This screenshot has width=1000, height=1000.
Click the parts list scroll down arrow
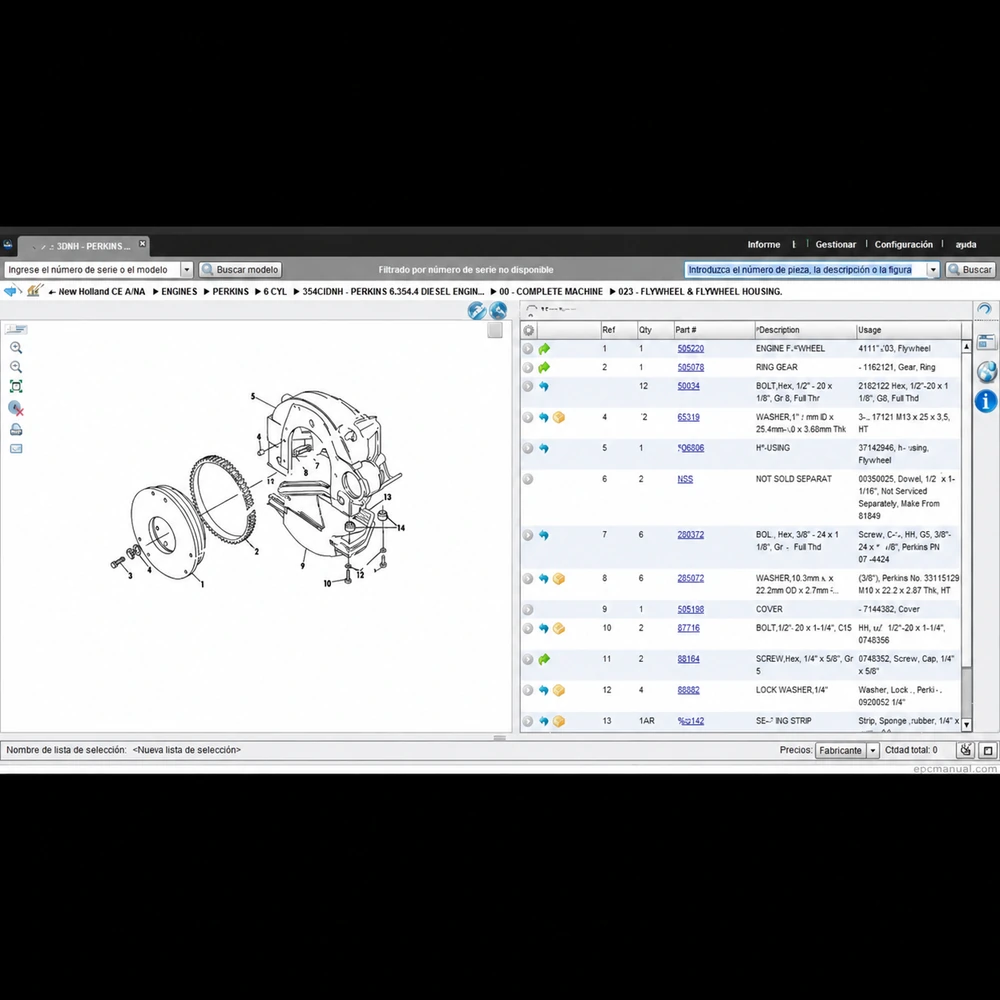966,724
